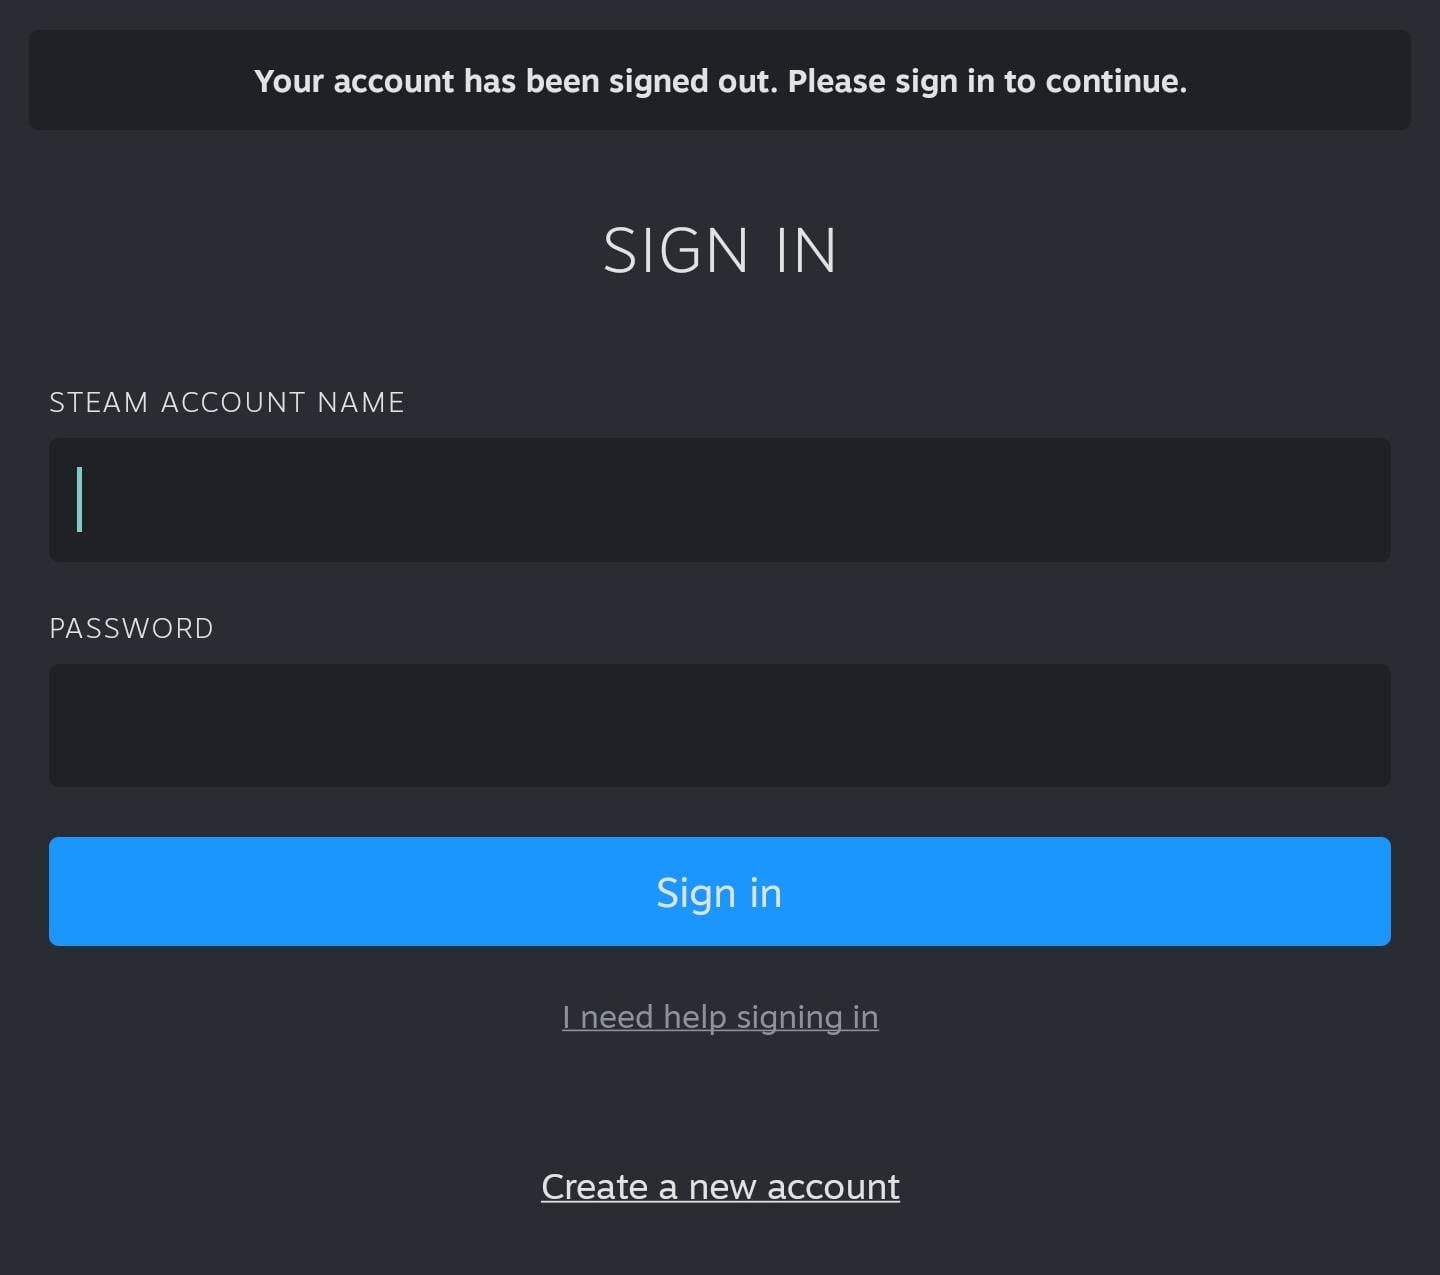The image size is (1440, 1275).
Task: Click the blinking text cursor in account field
Action: click(80, 499)
